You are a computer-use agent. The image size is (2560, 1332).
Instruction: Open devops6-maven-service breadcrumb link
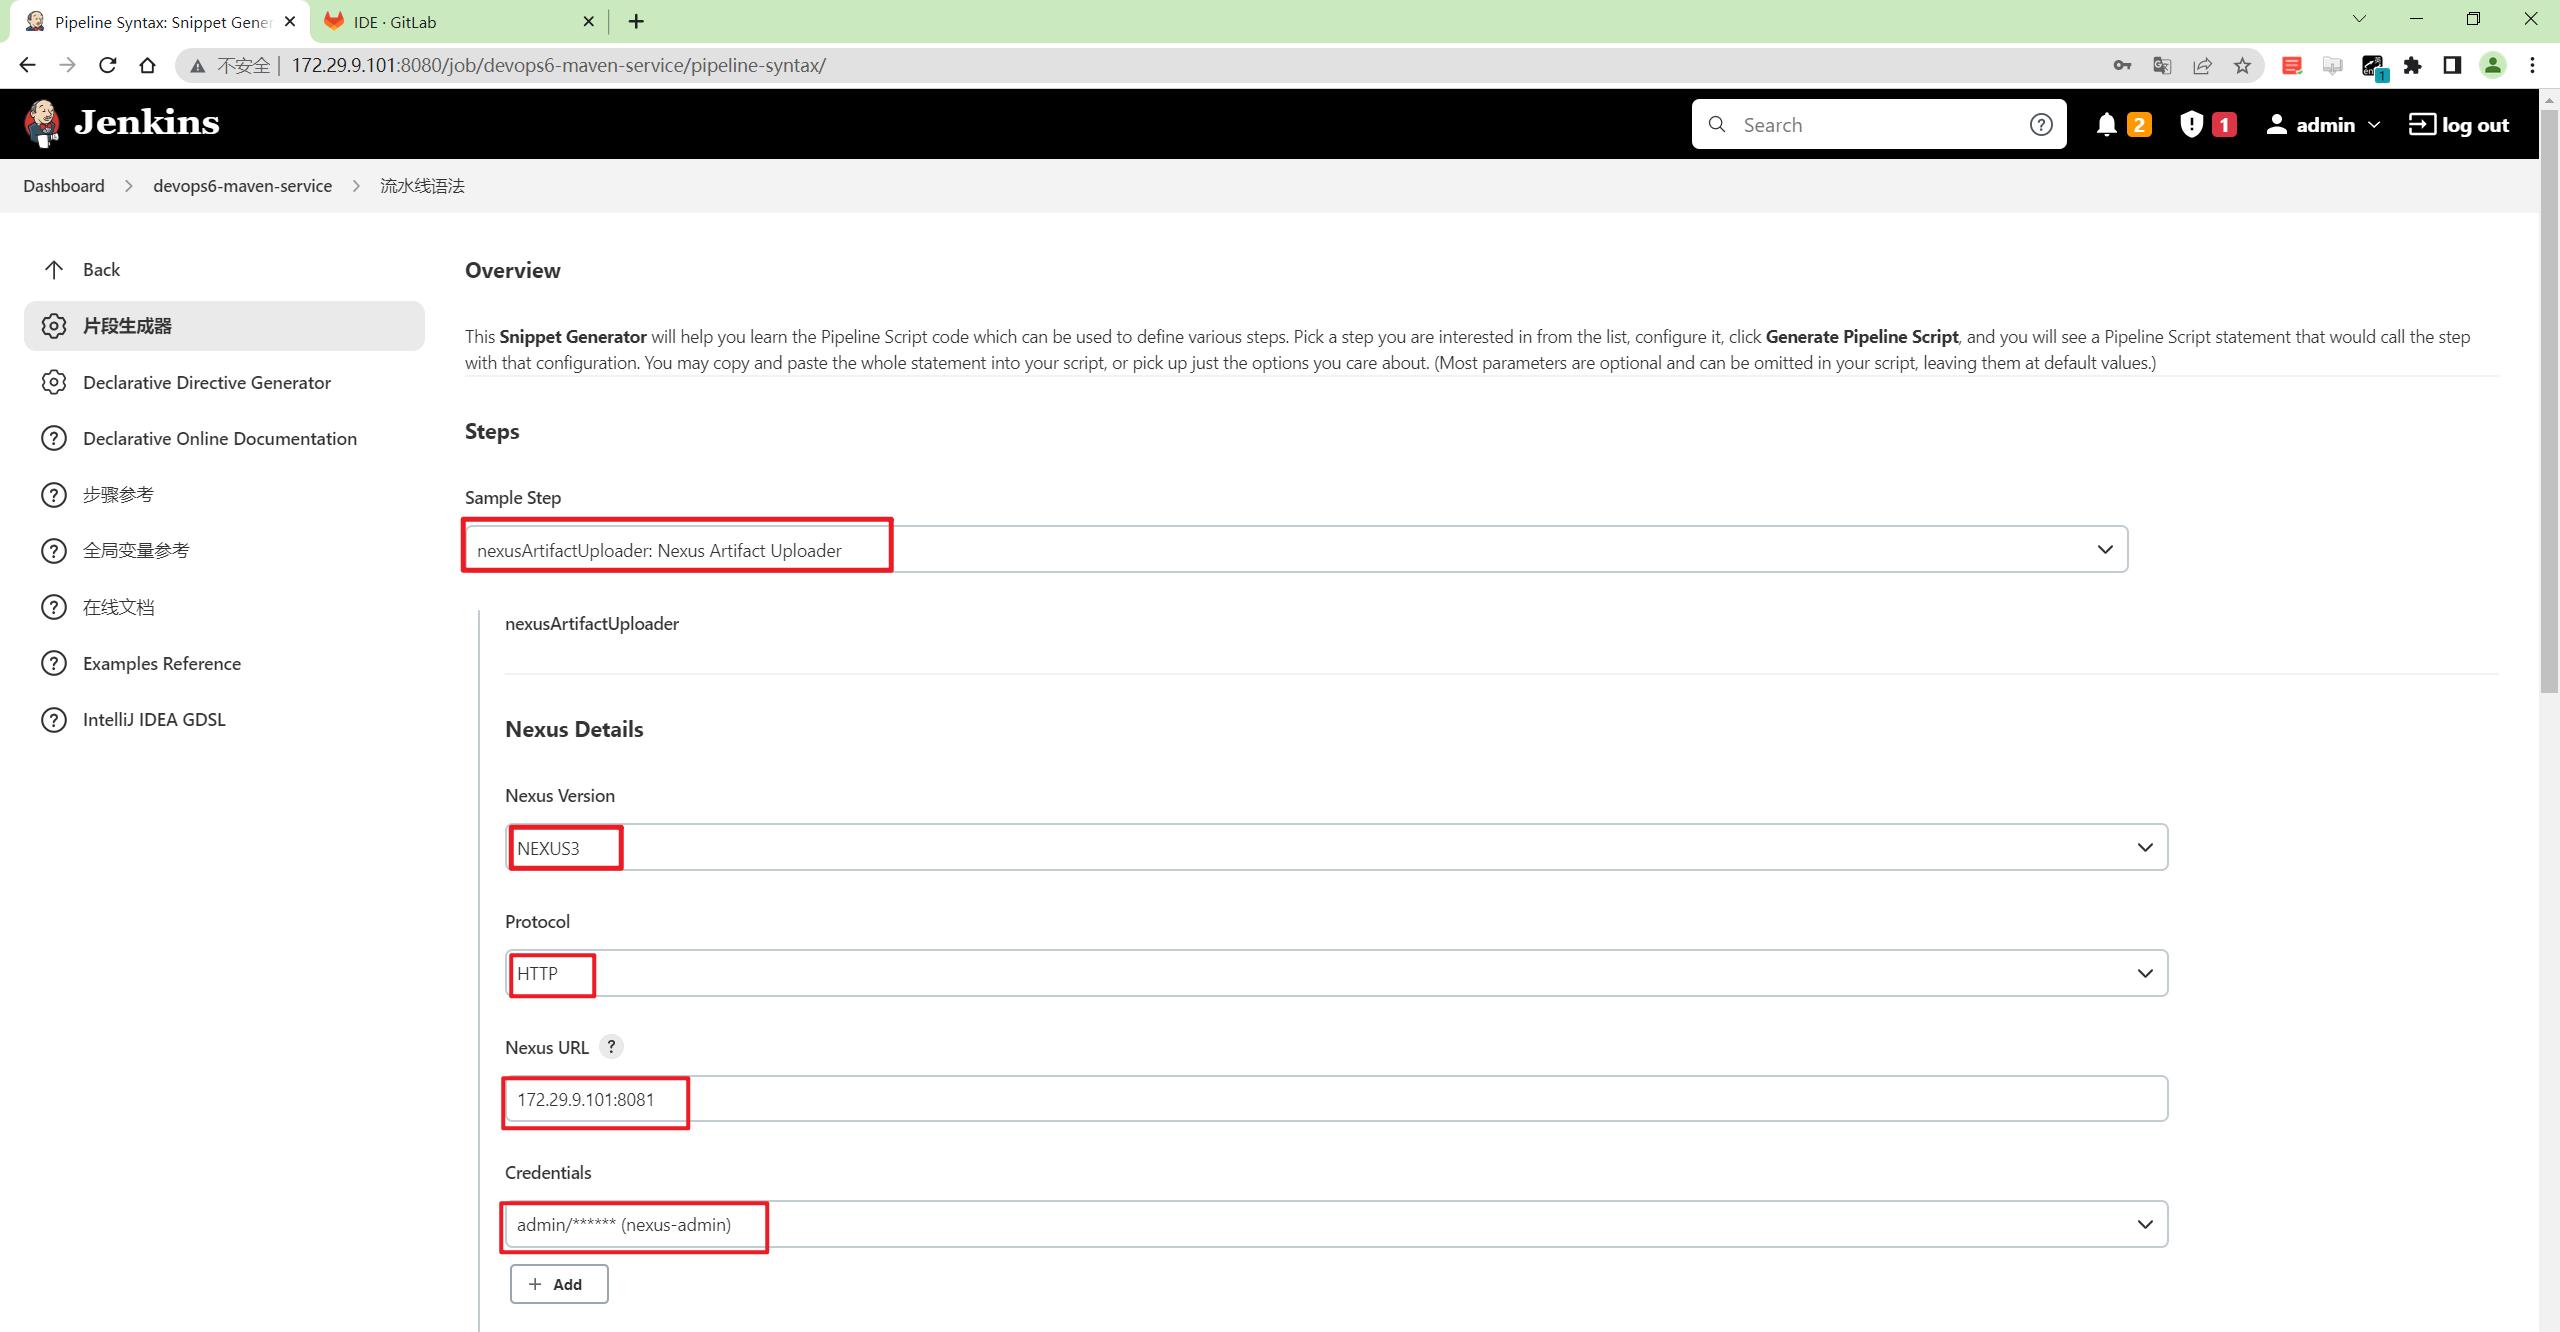coord(242,186)
